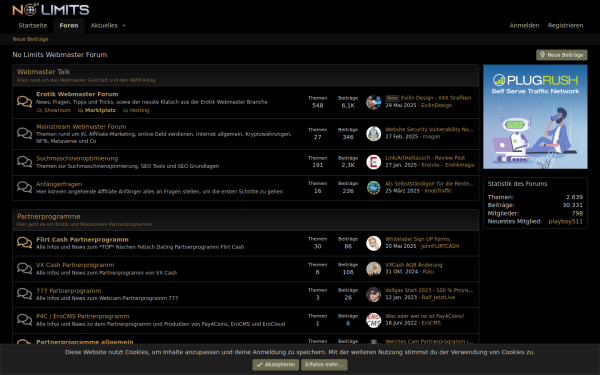Open the Aktuelles menu item

104,26
